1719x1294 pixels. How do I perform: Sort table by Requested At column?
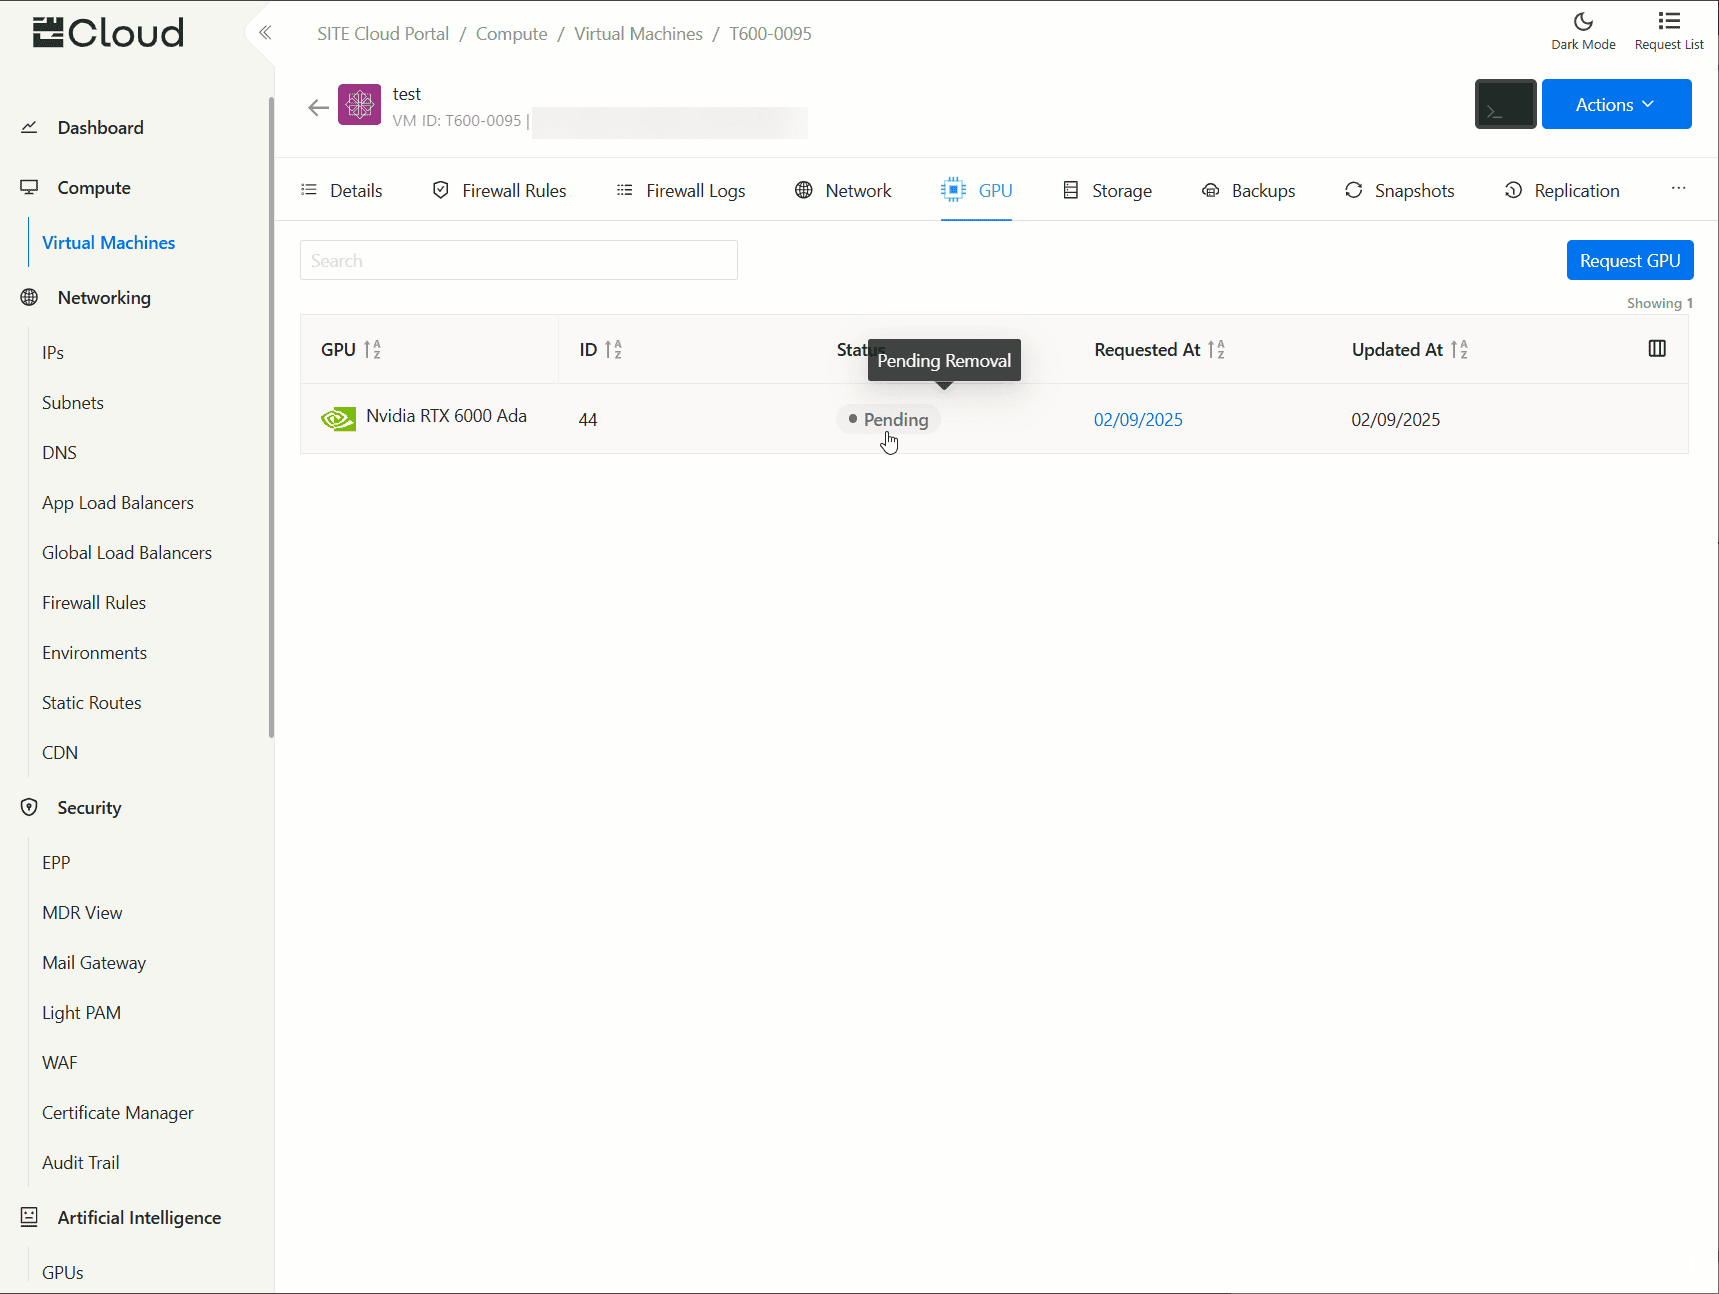point(1216,350)
